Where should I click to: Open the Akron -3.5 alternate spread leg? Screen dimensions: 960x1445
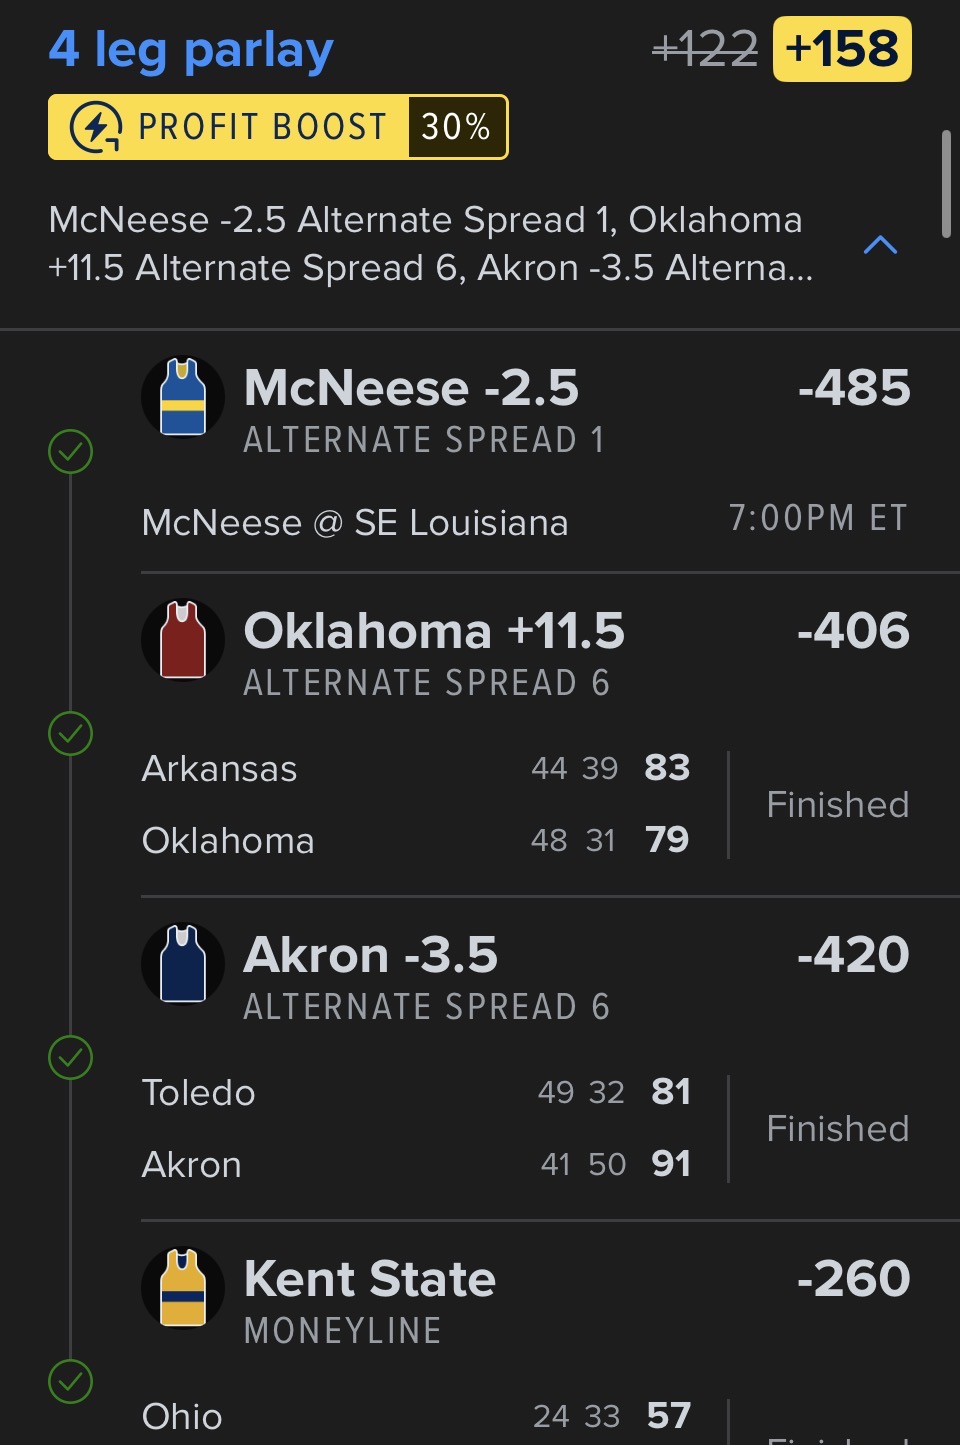pyautogui.click(x=371, y=956)
